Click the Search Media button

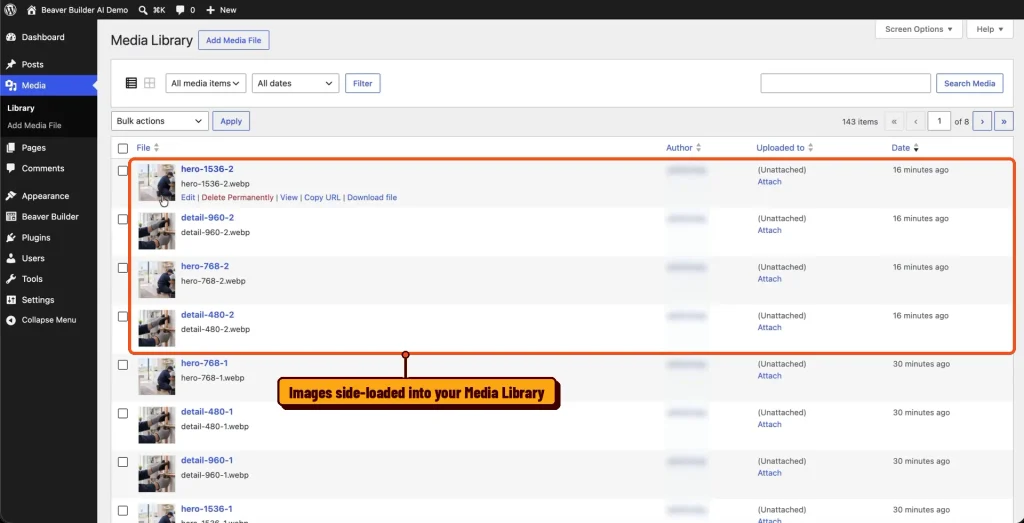tap(970, 83)
